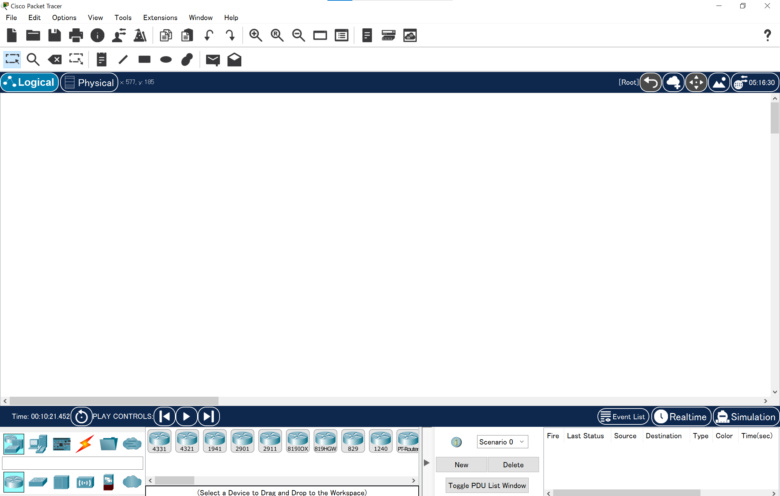Viewport: 780px width, 496px height.
Task: Choose the Draw Rectangle tool
Action: click(x=144, y=59)
